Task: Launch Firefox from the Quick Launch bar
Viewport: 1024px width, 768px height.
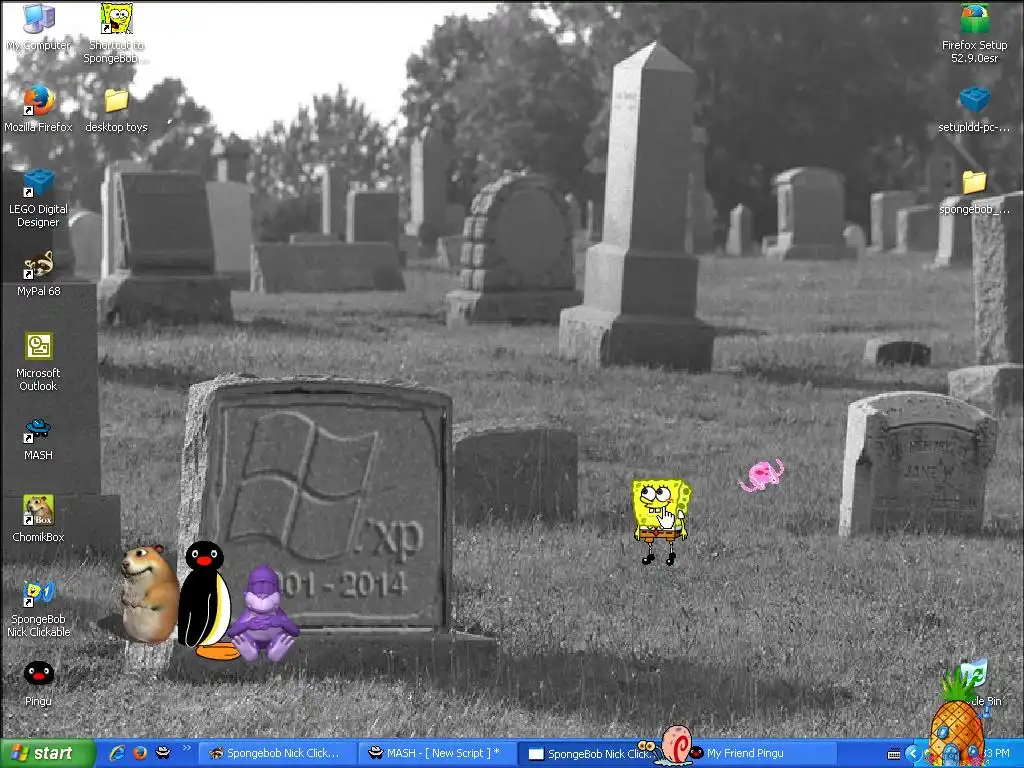Action: point(140,753)
